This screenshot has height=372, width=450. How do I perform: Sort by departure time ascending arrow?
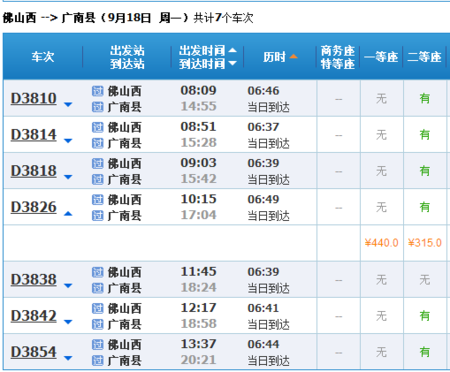(x=233, y=50)
